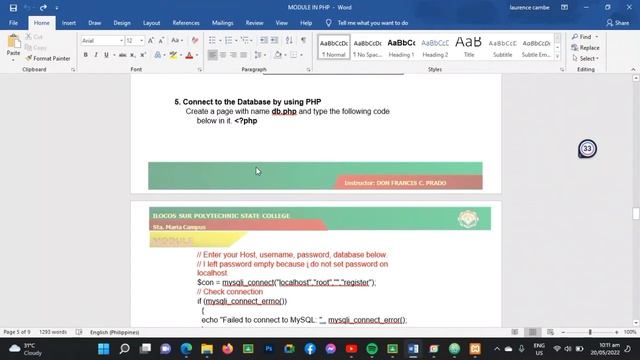Open Spotify from the taskbar

coord(372,349)
